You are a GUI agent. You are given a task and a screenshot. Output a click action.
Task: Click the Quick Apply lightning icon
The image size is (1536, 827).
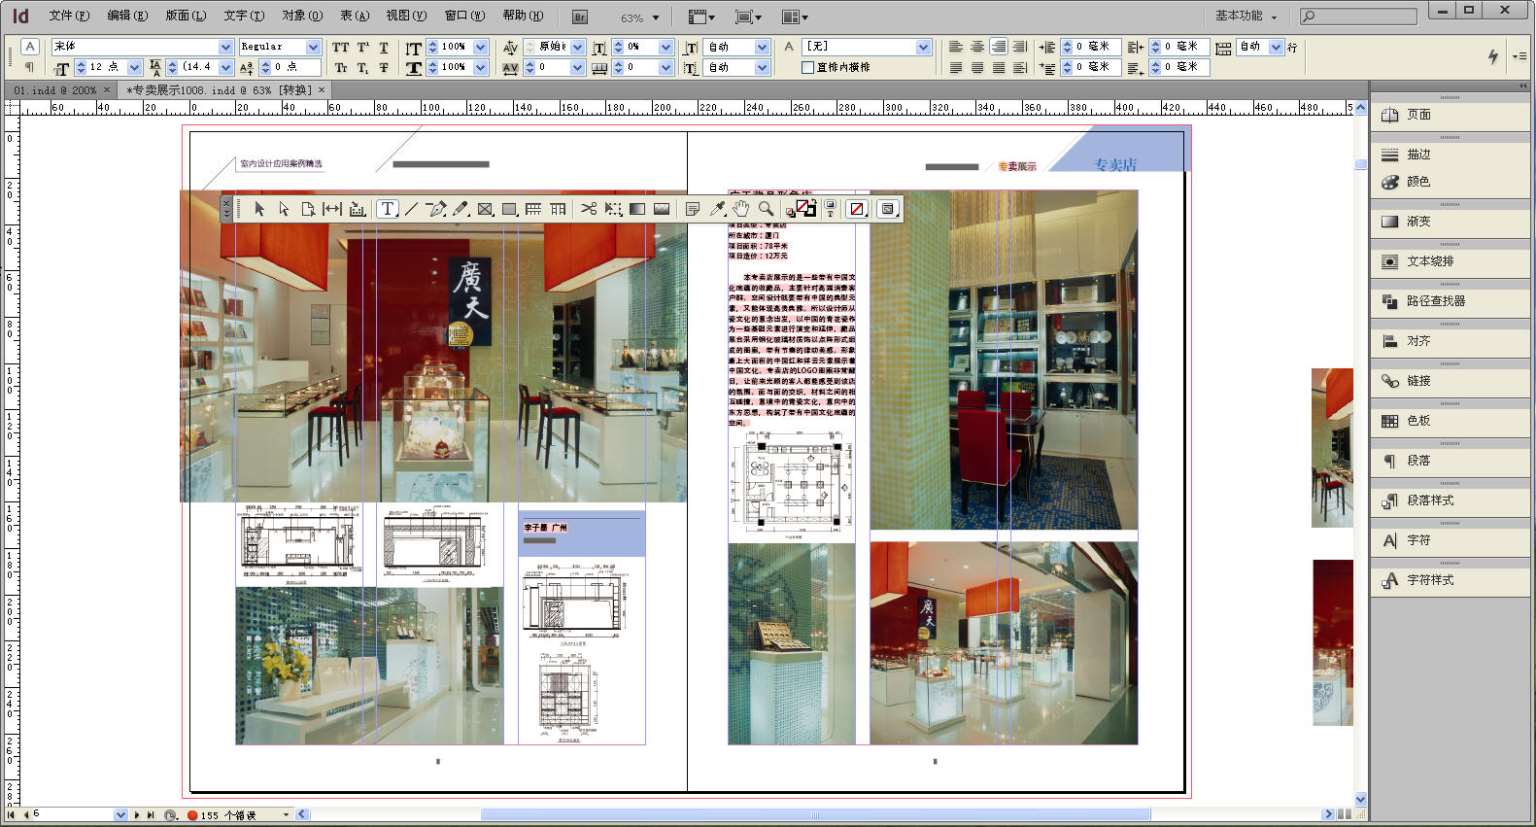1493,57
